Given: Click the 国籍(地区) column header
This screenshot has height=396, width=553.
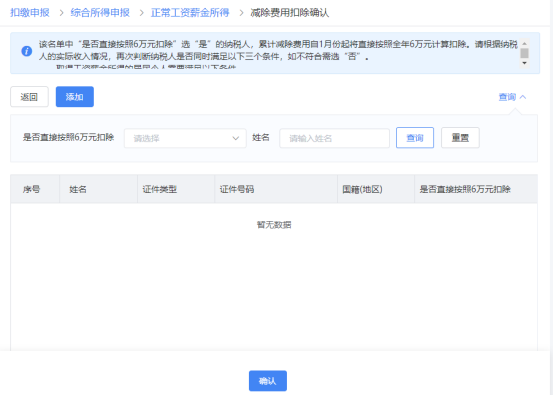Looking at the screenshot, I should tap(362, 189).
